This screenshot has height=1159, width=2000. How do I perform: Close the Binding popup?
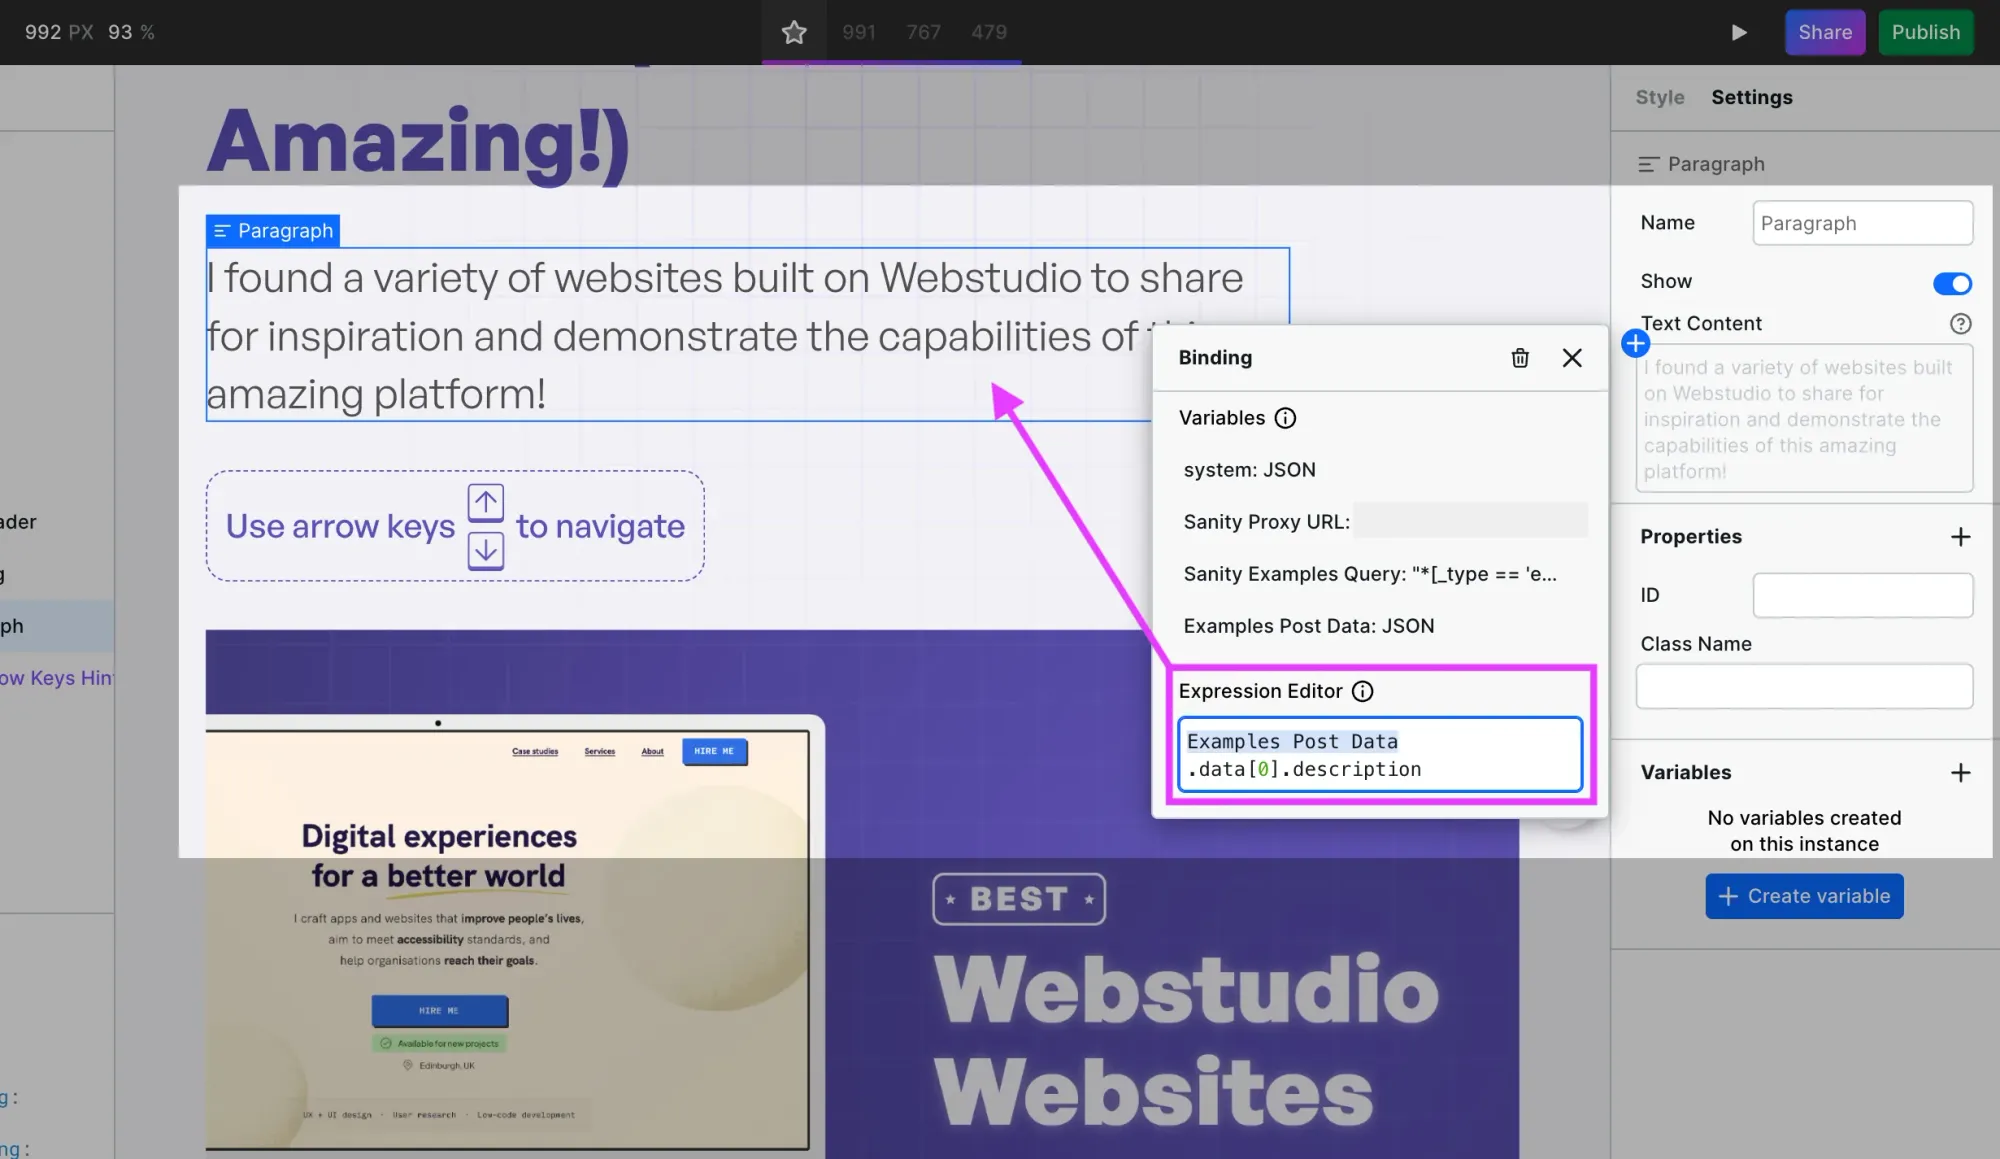(x=1571, y=358)
